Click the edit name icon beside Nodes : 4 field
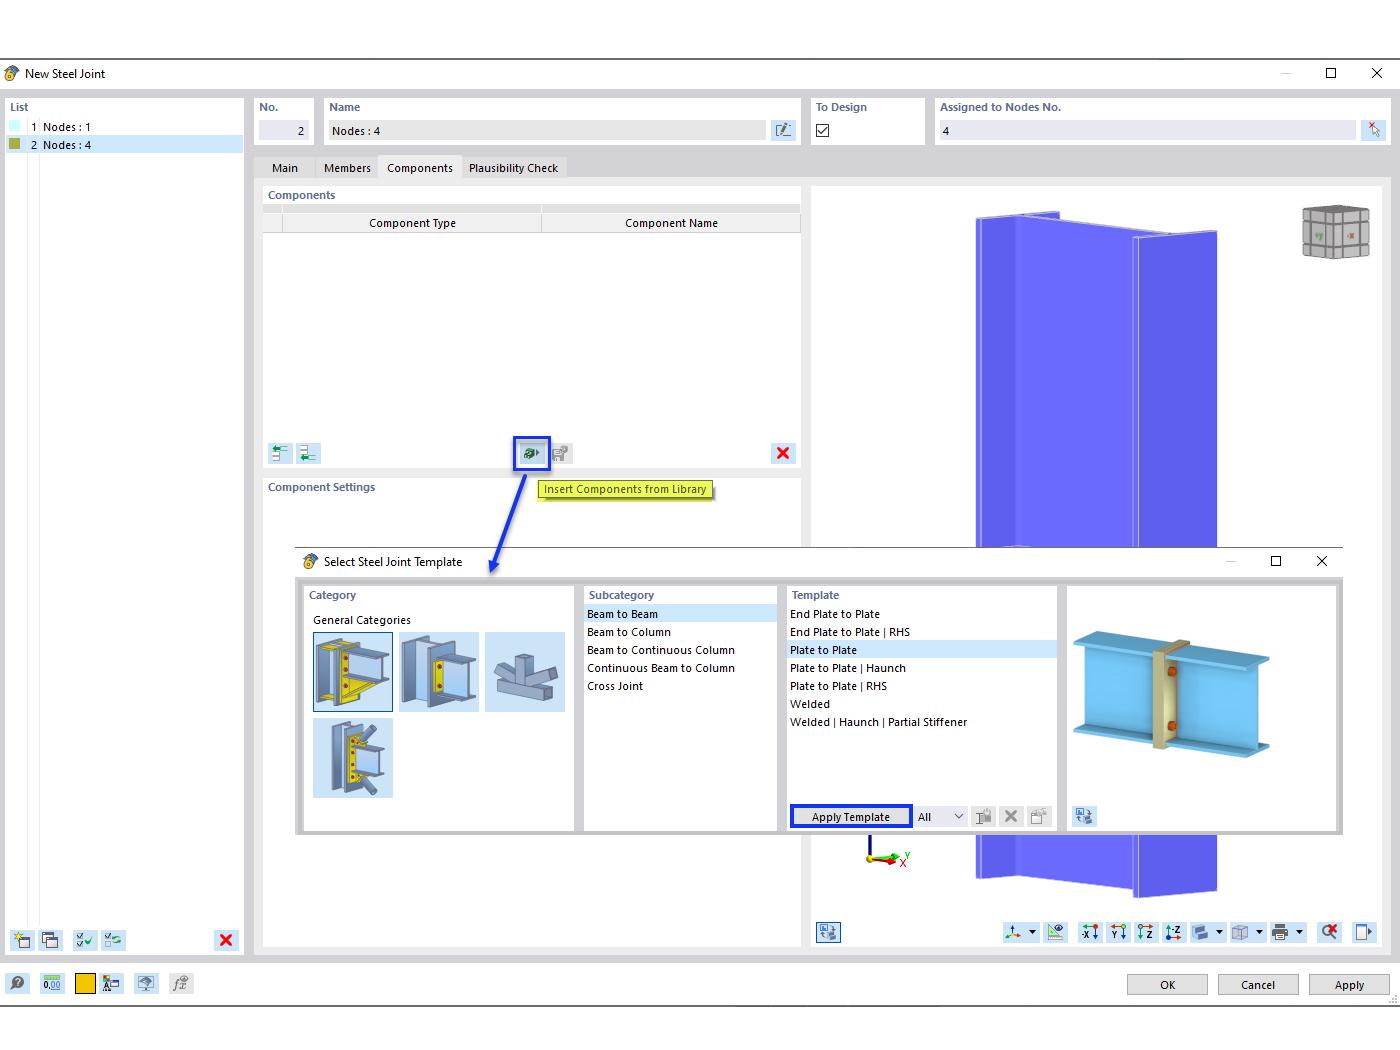Screen dimensions: 1400x1050 click(783, 130)
